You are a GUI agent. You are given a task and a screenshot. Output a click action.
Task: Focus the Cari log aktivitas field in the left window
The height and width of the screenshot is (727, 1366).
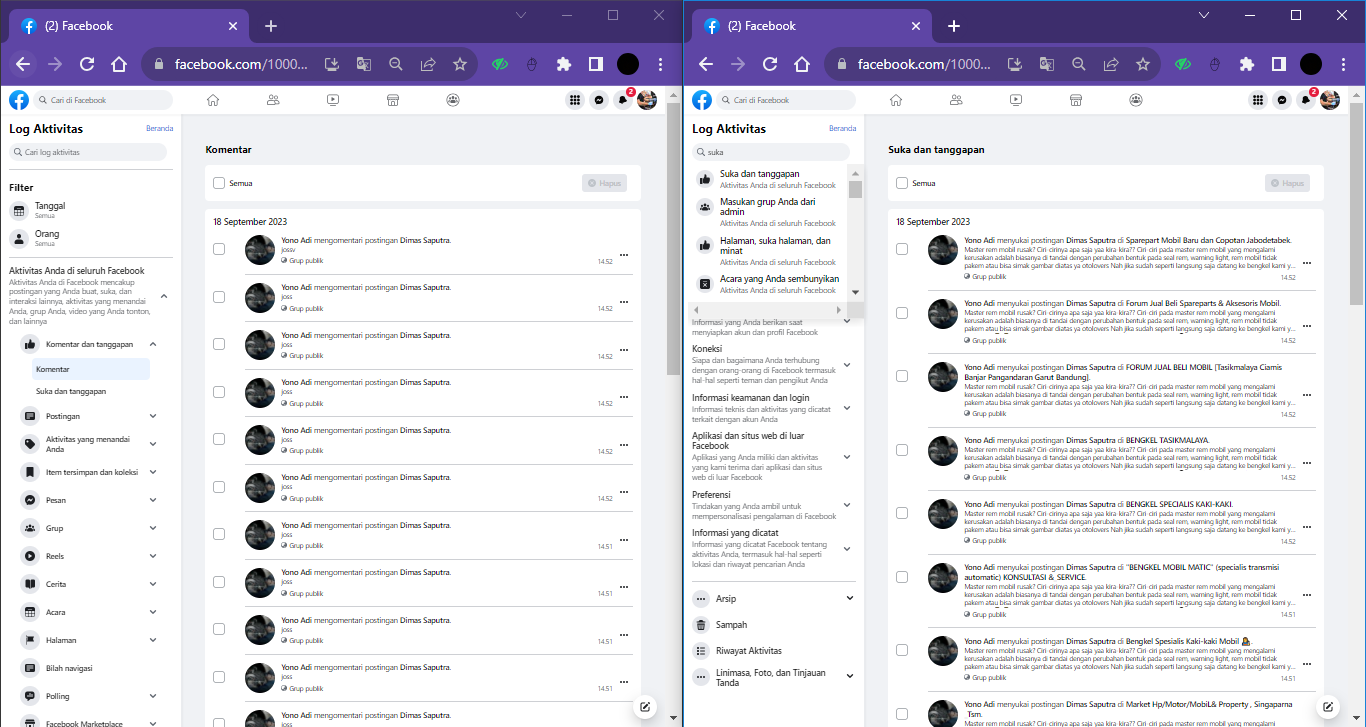88,152
